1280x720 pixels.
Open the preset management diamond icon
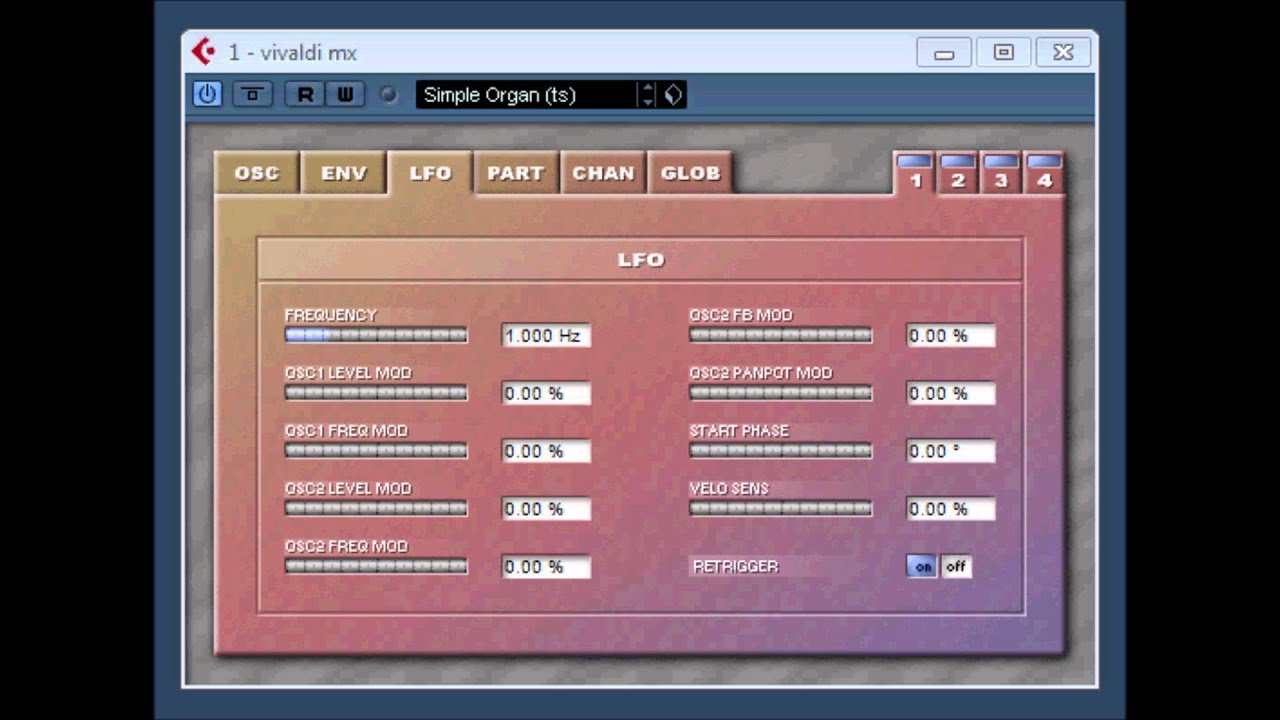pyautogui.click(x=673, y=95)
